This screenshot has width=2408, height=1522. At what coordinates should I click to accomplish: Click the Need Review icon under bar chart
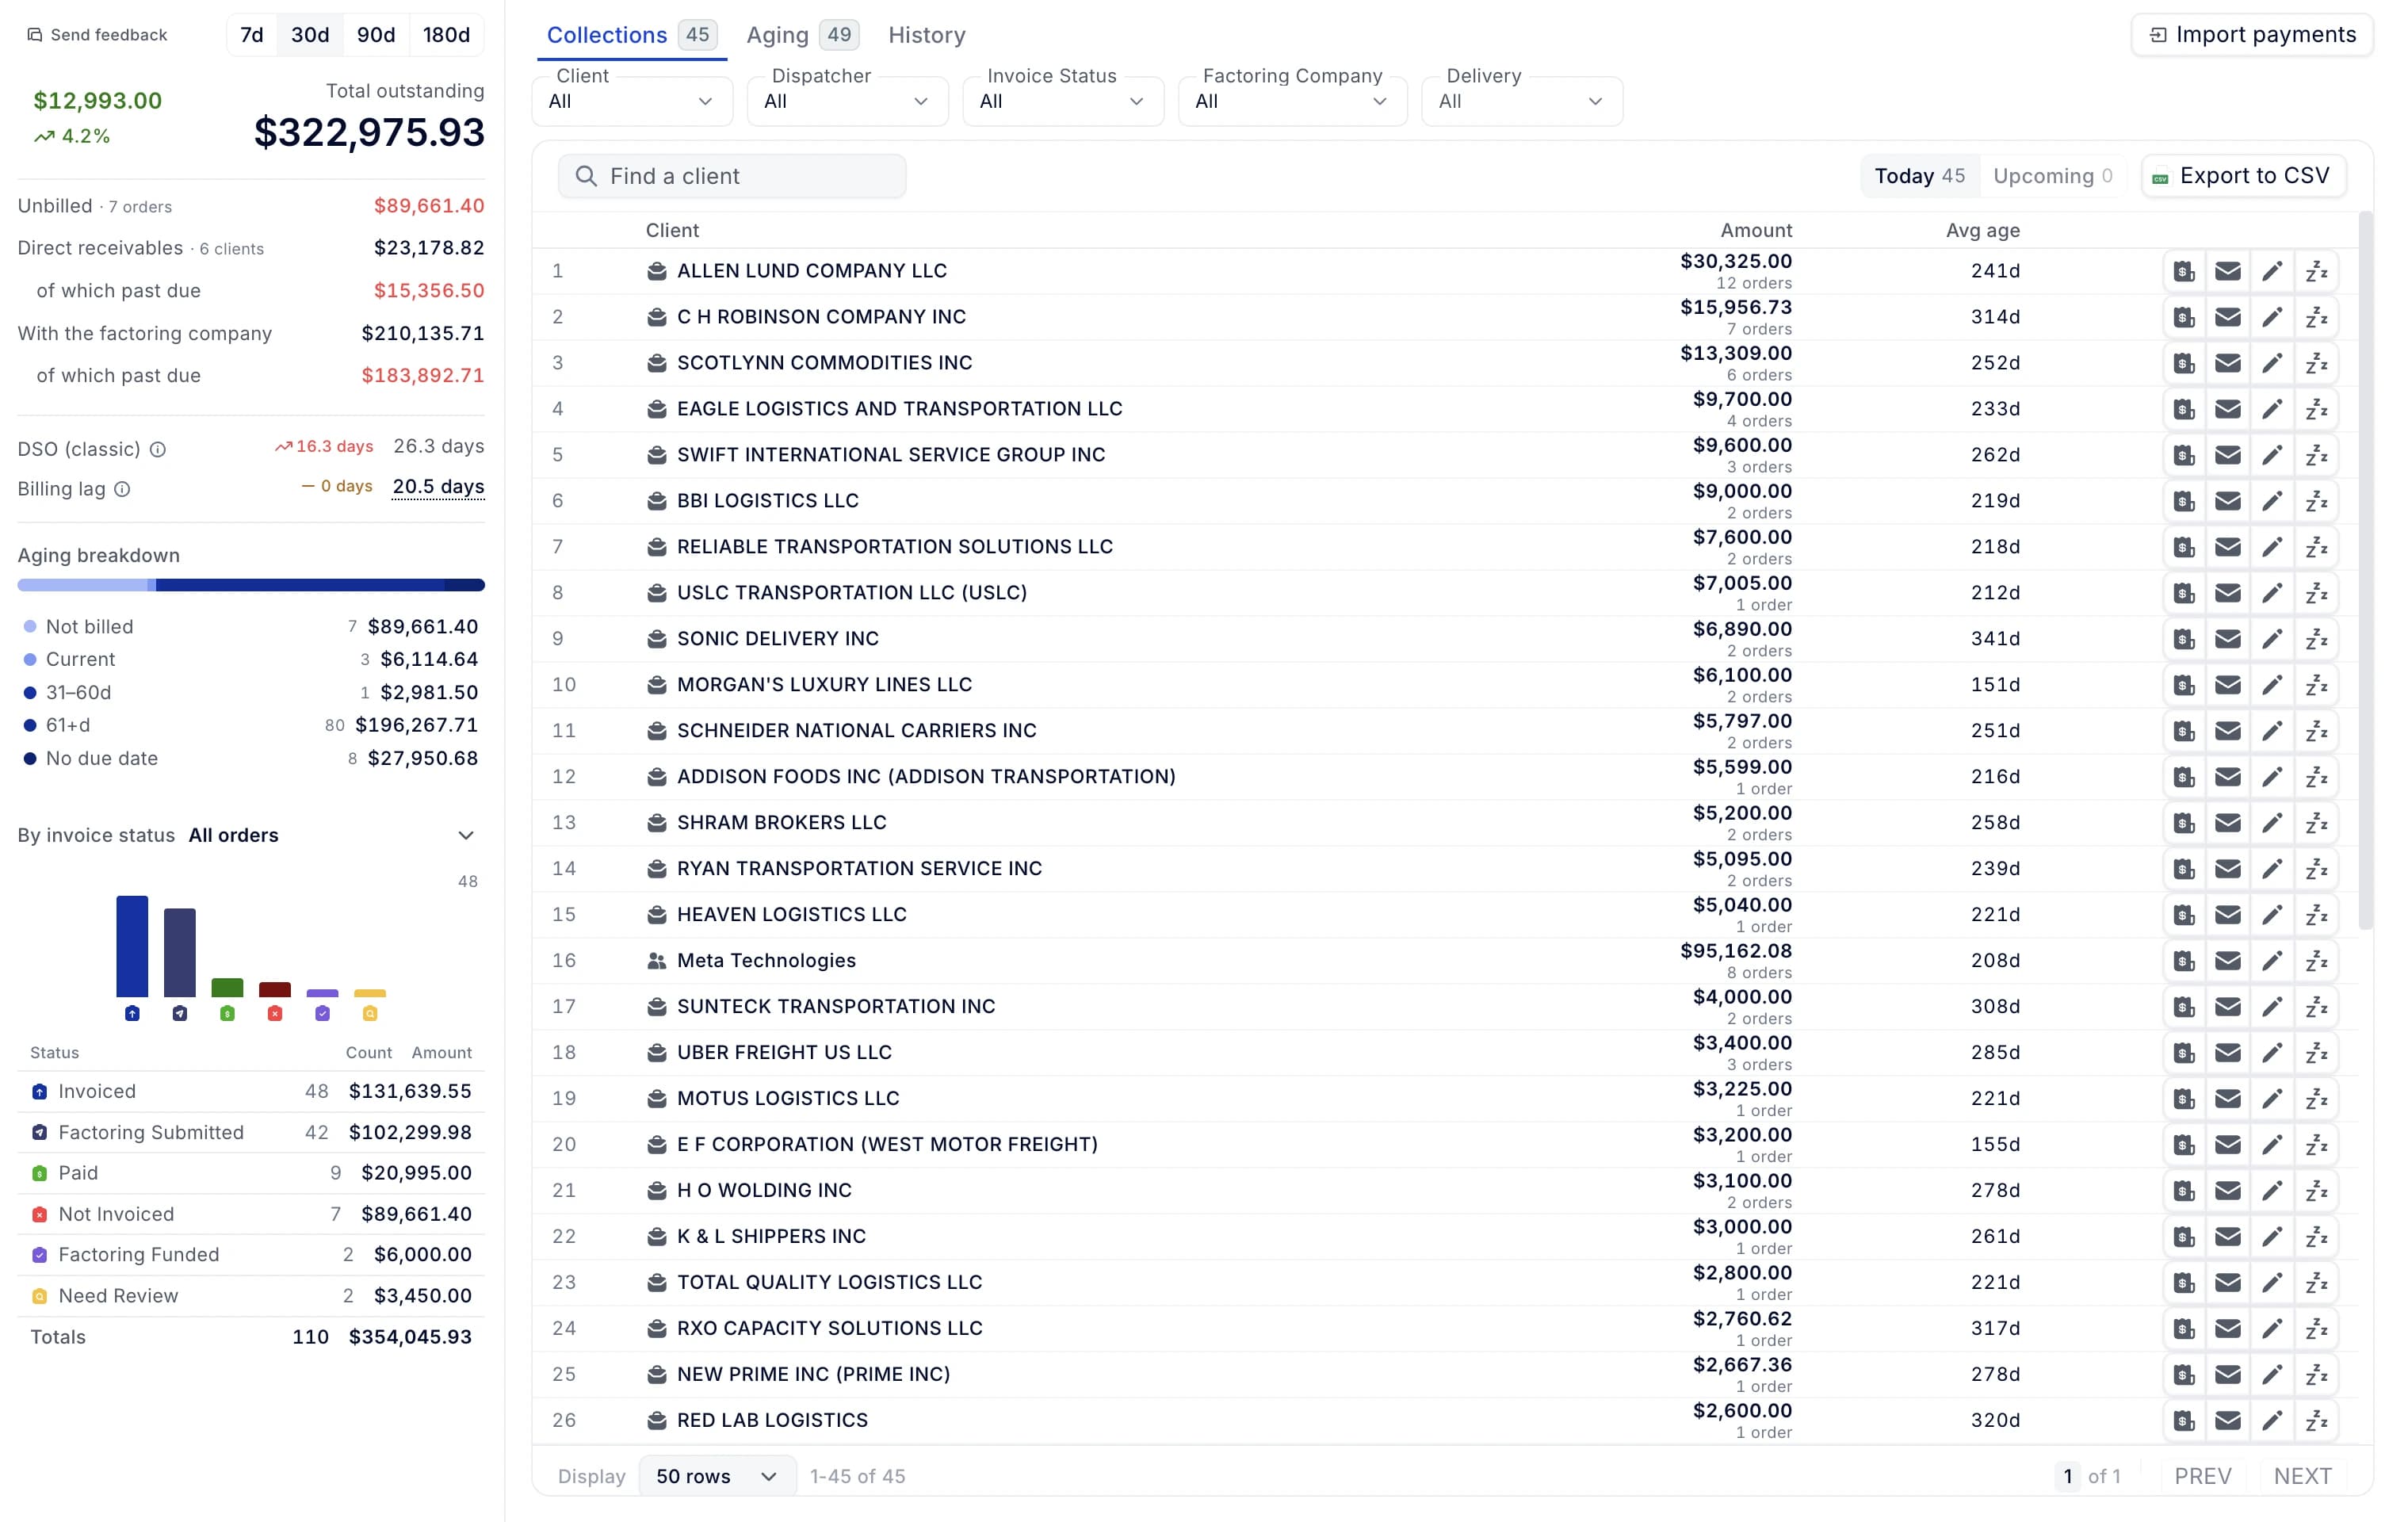(x=370, y=1013)
